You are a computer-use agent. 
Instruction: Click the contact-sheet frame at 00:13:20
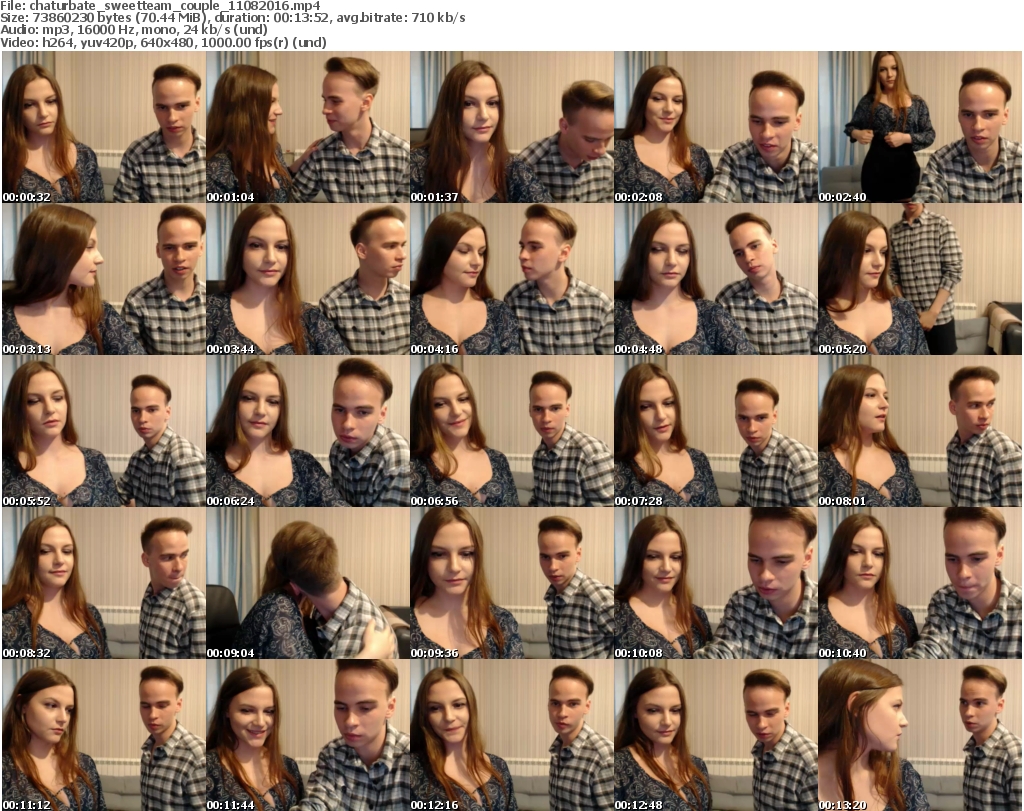tap(920, 735)
